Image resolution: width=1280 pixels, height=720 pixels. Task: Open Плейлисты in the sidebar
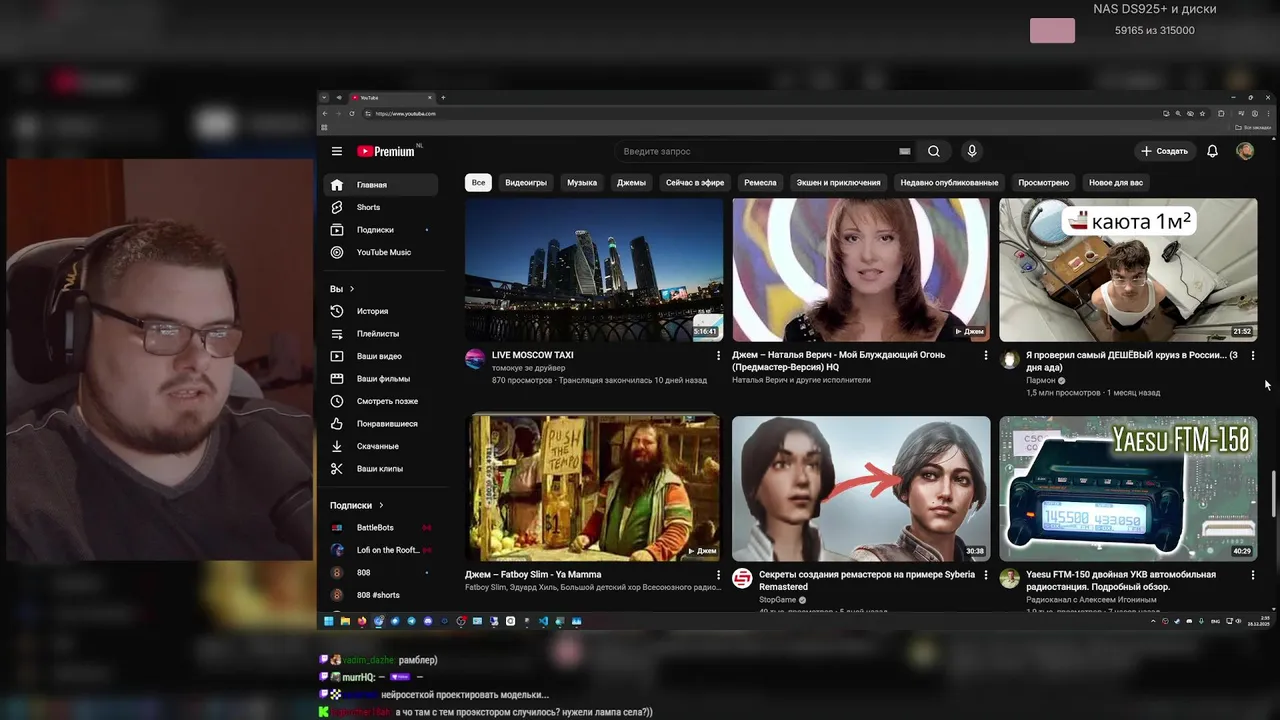[x=381, y=334]
